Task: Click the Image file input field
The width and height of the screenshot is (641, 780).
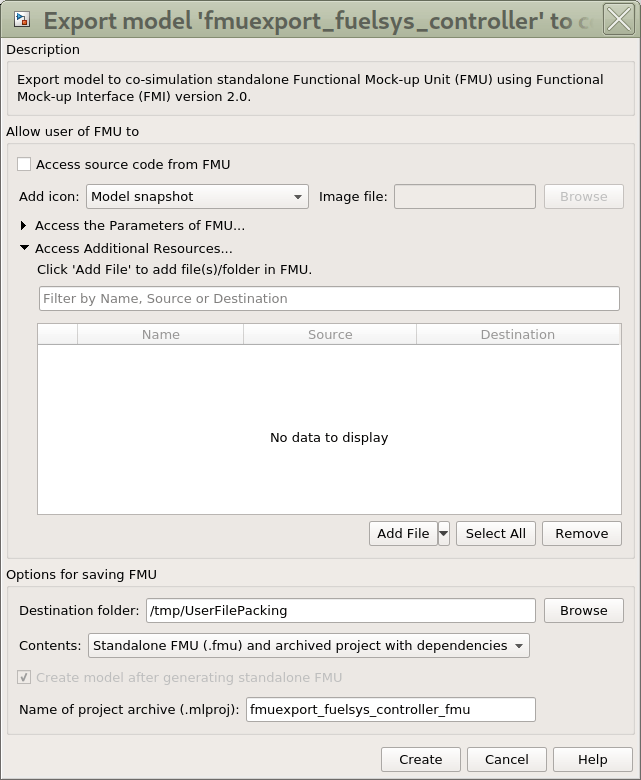Action: [x=464, y=197]
